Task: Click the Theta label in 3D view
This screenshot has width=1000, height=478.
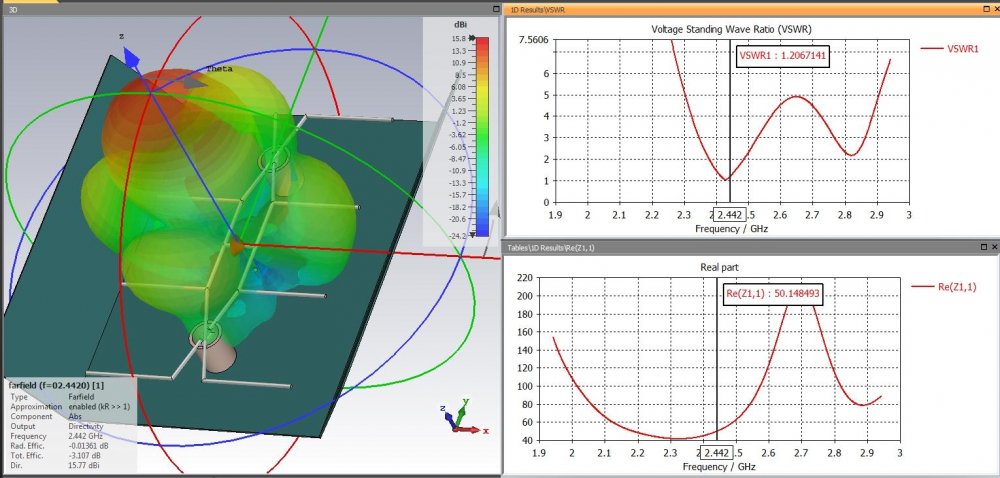Action: (218, 69)
